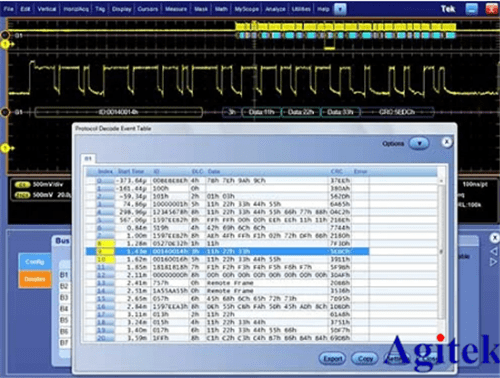Select the B1 tab in event table
The height and width of the screenshot is (378, 500).
point(88,159)
